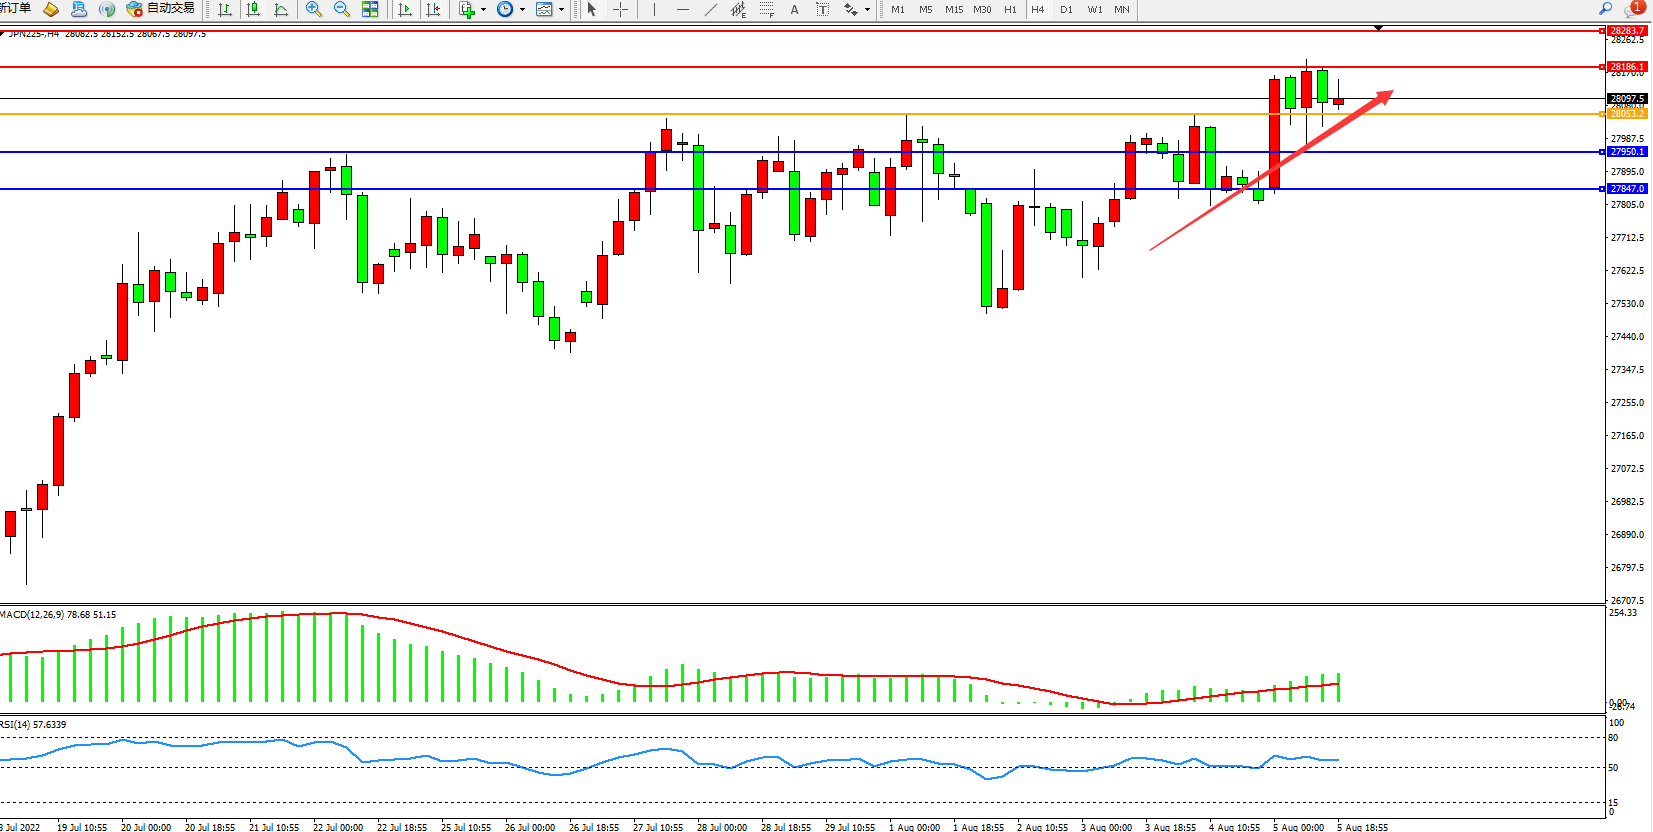This screenshot has height=832, width=1653.
Task: Open the chart templates dropdown
Action: coord(561,10)
